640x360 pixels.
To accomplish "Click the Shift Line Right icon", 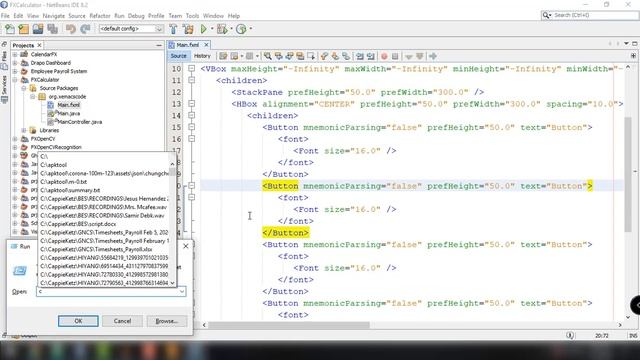I will [371, 56].
